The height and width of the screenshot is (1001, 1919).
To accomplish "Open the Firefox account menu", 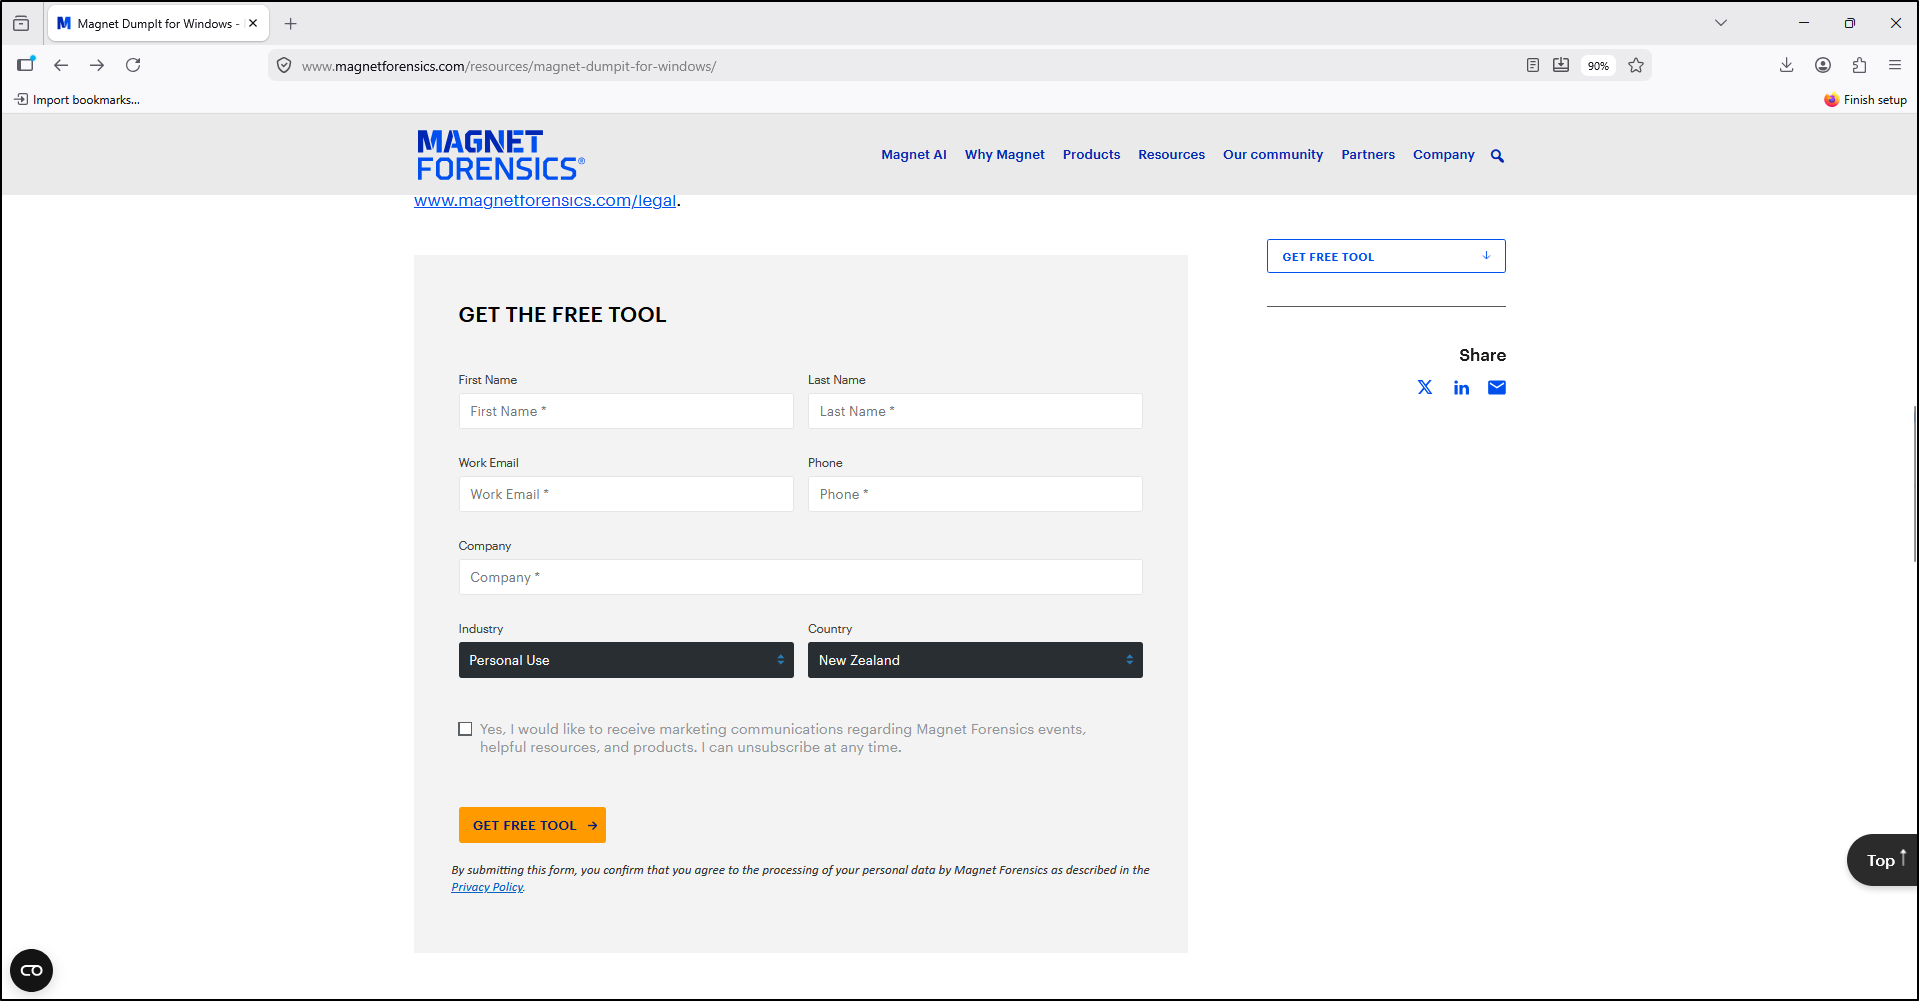I will [x=1823, y=65].
